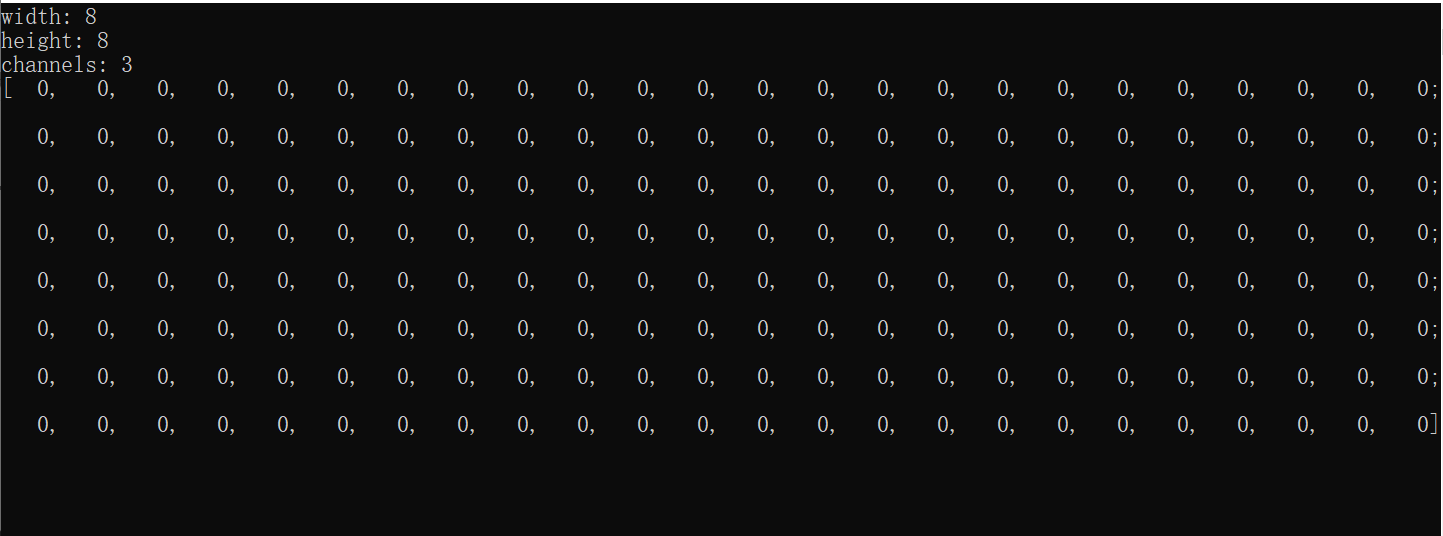Click the number 3 in the channels line
This screenshot has height=536, width=1443.
[x=127, y=65]
